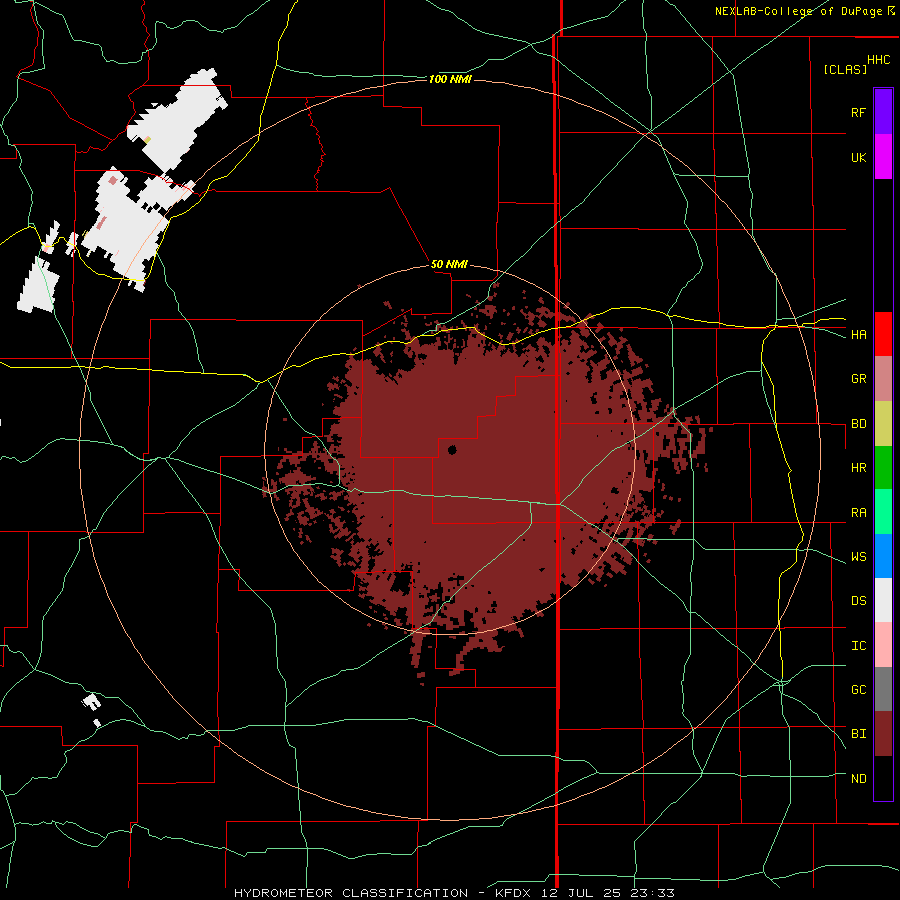Click the BD legend label

pyautogui.click(x=858, y=424)
